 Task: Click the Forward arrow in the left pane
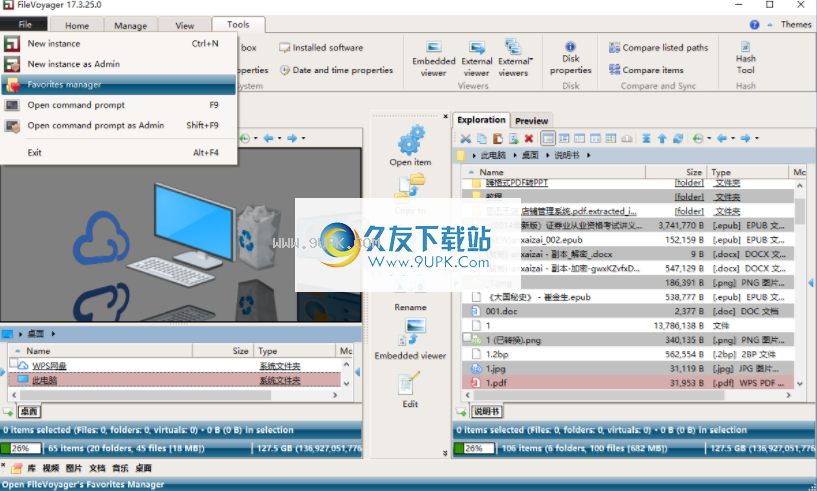pyautogui.click(x=292, y=138)
